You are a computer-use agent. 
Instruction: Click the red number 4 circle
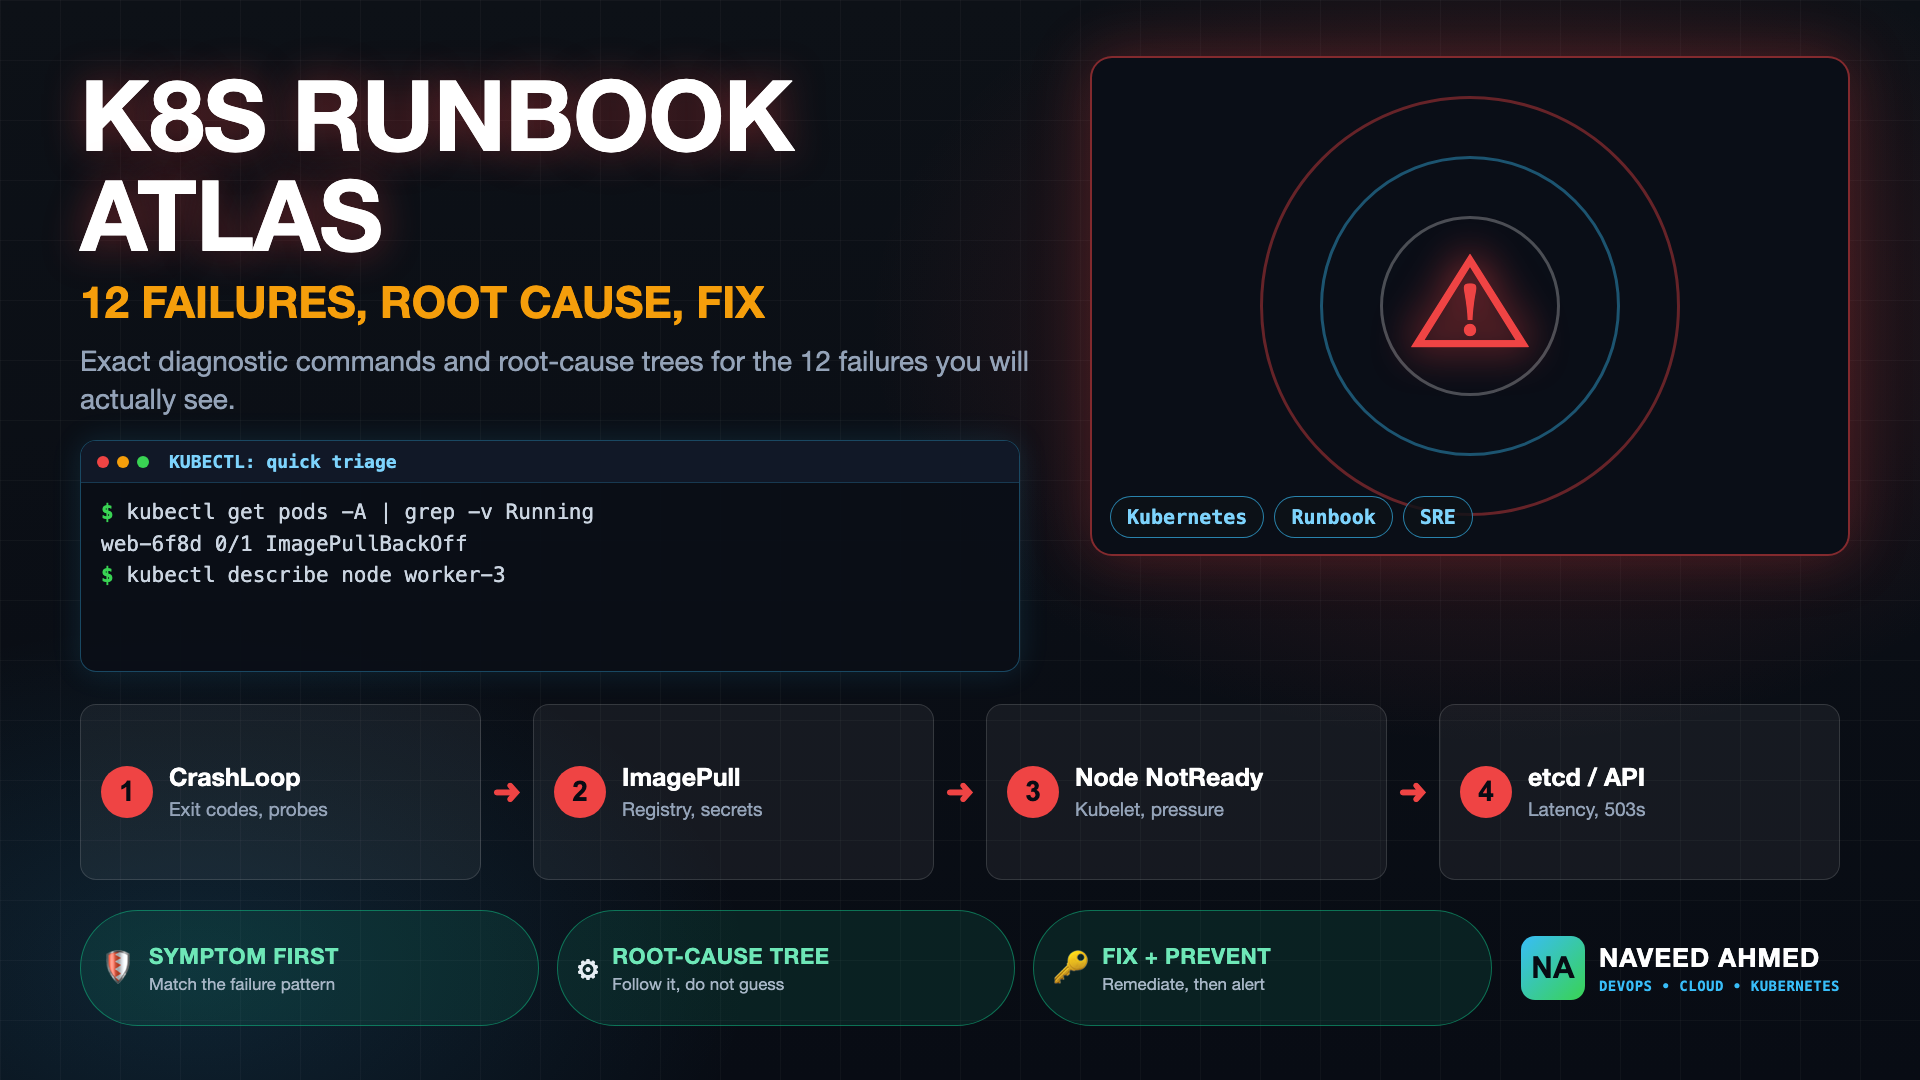1486,792
